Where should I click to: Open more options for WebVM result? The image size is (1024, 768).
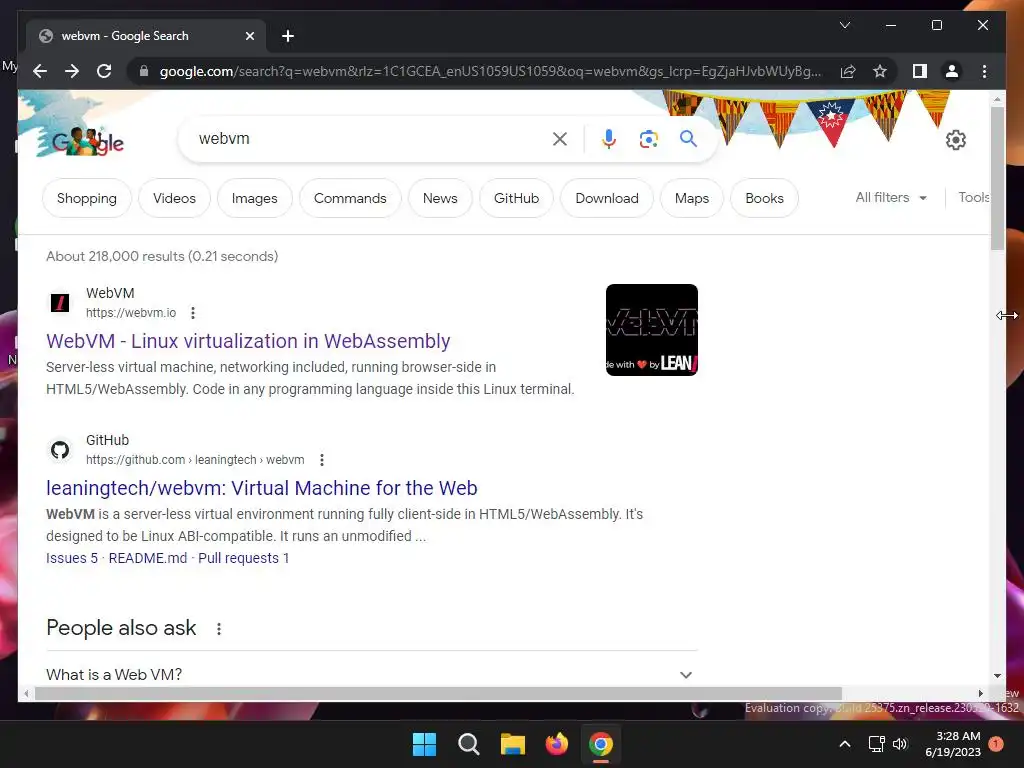(193, 313)
